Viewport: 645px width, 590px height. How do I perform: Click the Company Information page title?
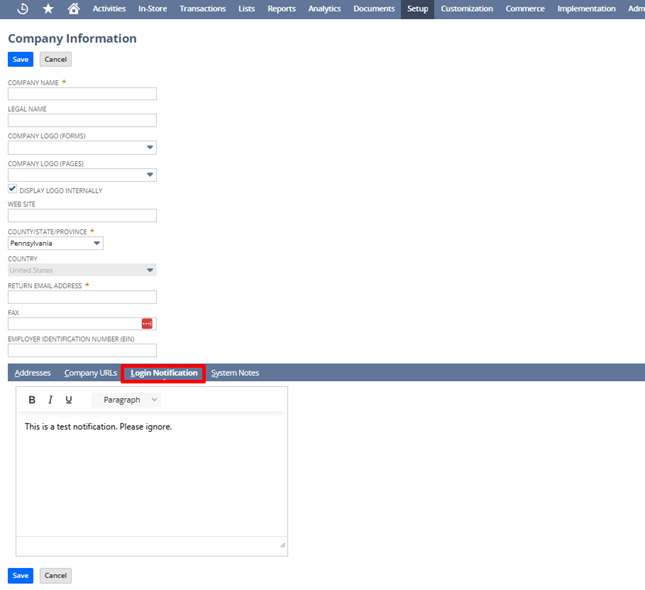tap(72, 38)
